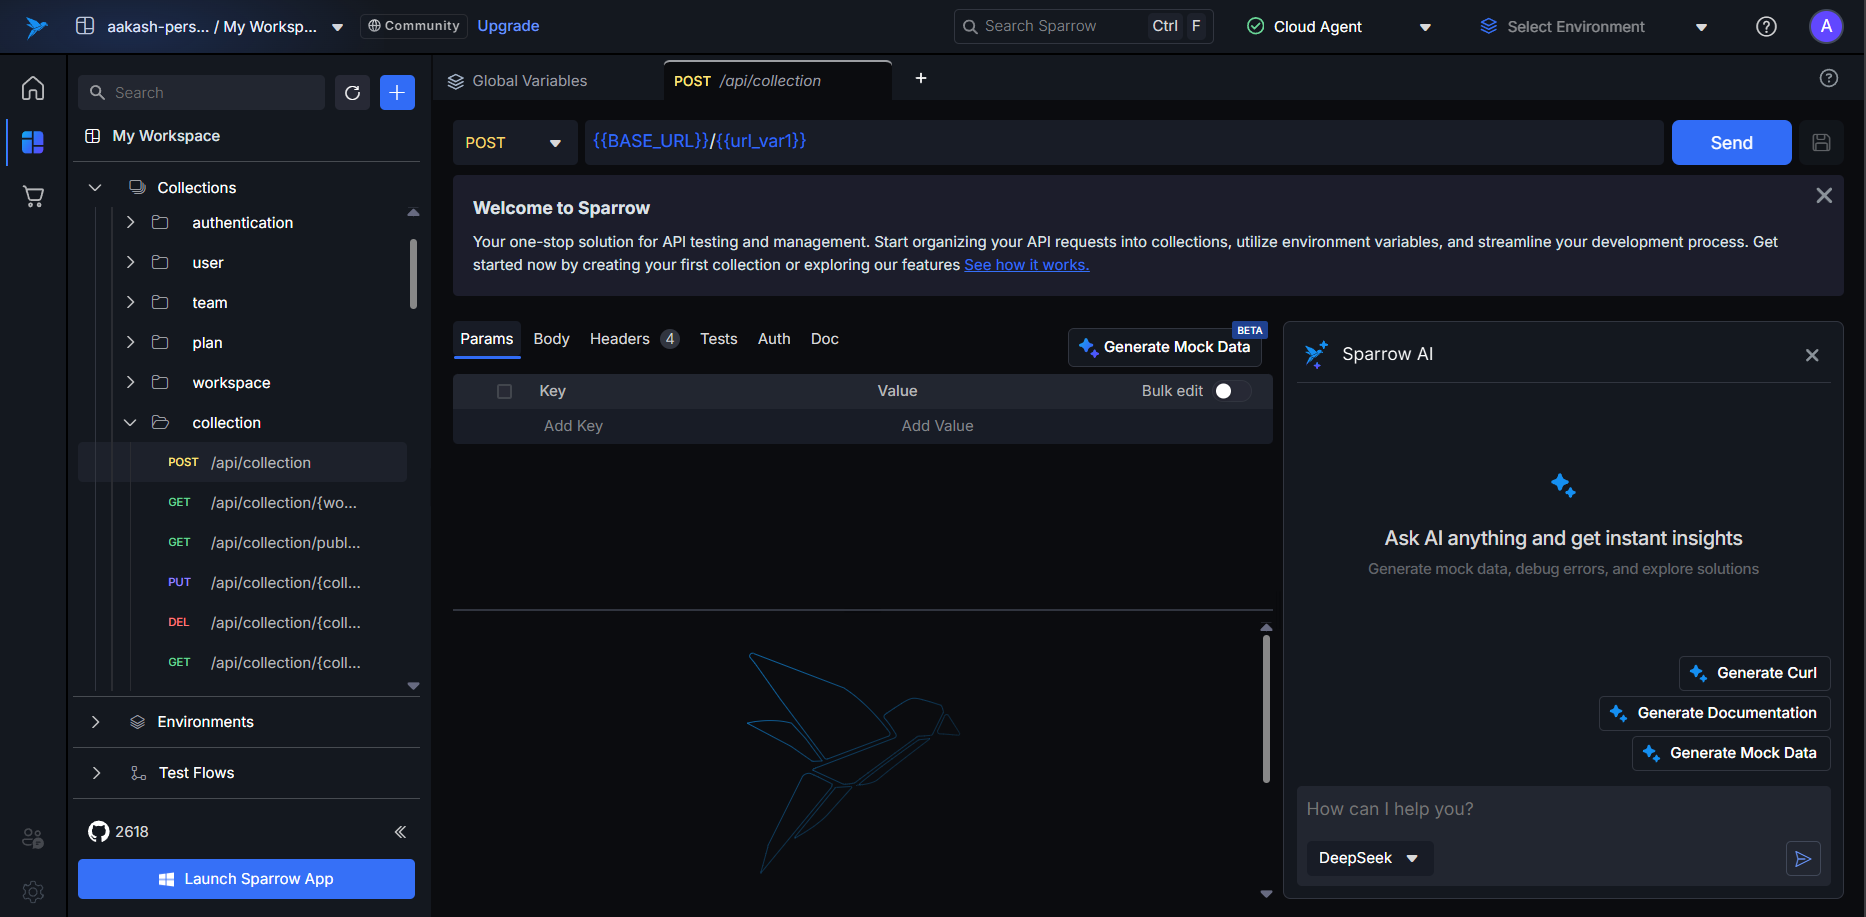The width and height of the screenshot is (1866, 917).
Task: Expand the plan folder
Action: 130,342
